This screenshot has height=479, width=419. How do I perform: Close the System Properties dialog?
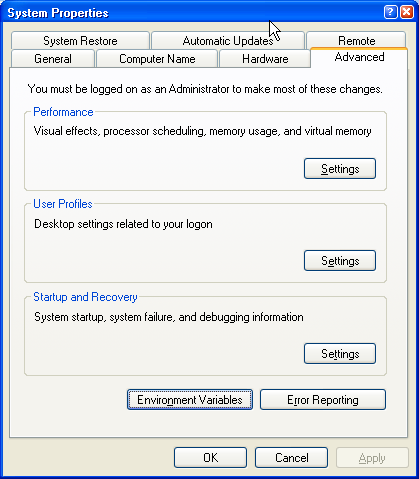407,12
